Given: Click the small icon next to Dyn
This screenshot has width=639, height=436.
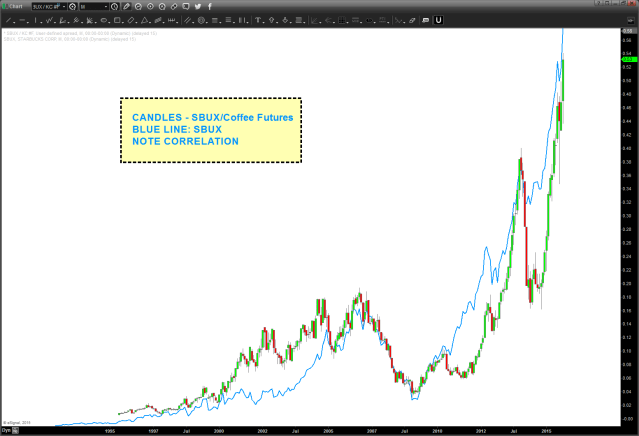Looking at the screenshot, I should click(15, 430).
